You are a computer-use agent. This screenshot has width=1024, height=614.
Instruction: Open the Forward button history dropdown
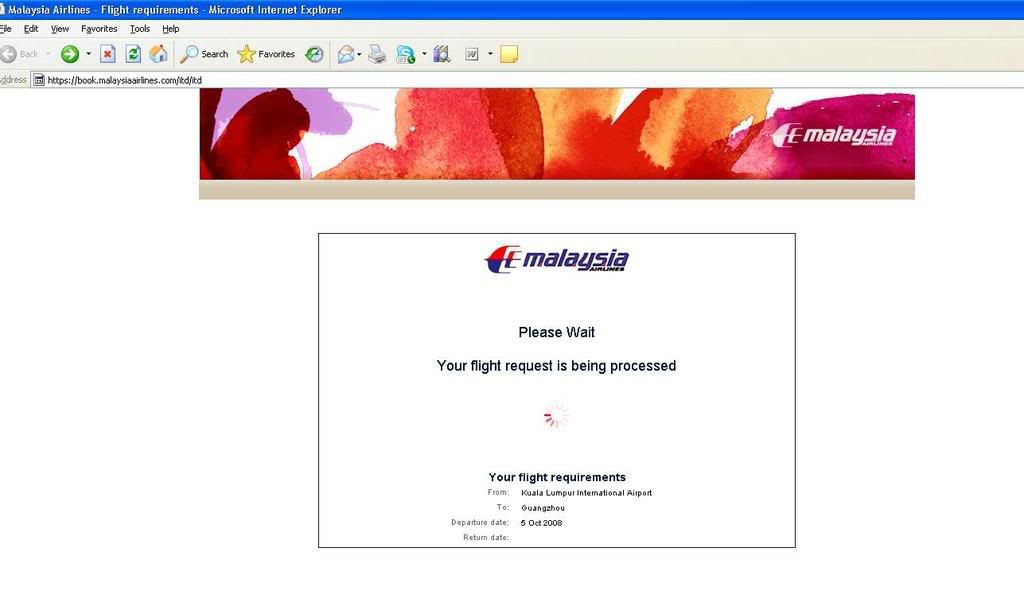tap(88, 54)
